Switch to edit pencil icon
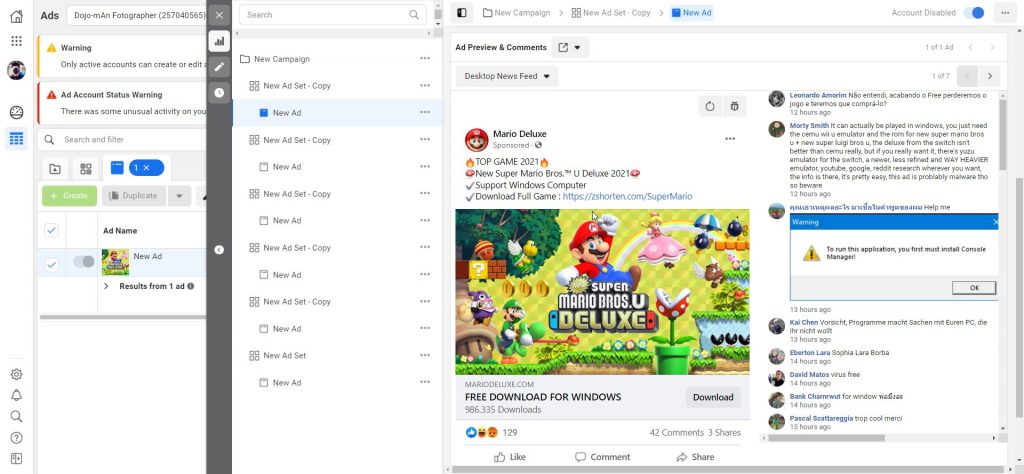 click(x=219, y=67)
